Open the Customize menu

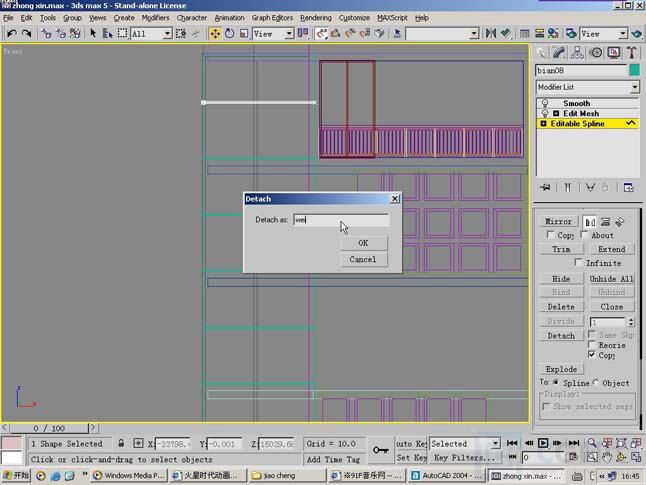click(x=354, y=18)
